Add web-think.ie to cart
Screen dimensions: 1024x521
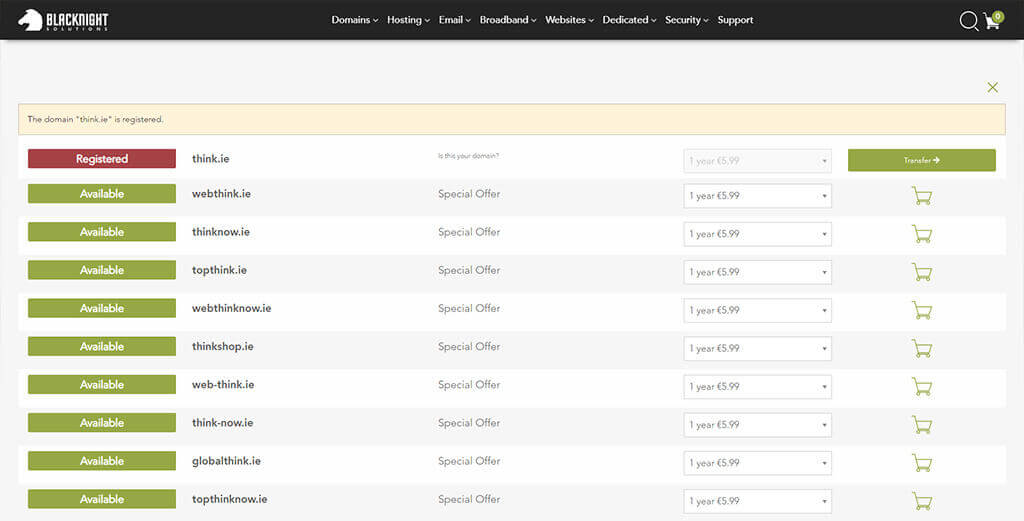(x=921, y=386)
